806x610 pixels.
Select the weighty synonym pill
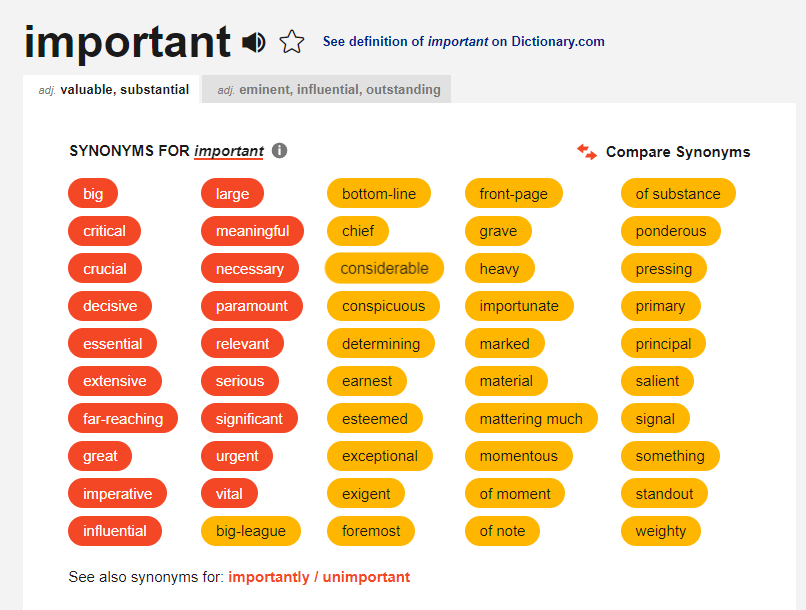(661, 531)
